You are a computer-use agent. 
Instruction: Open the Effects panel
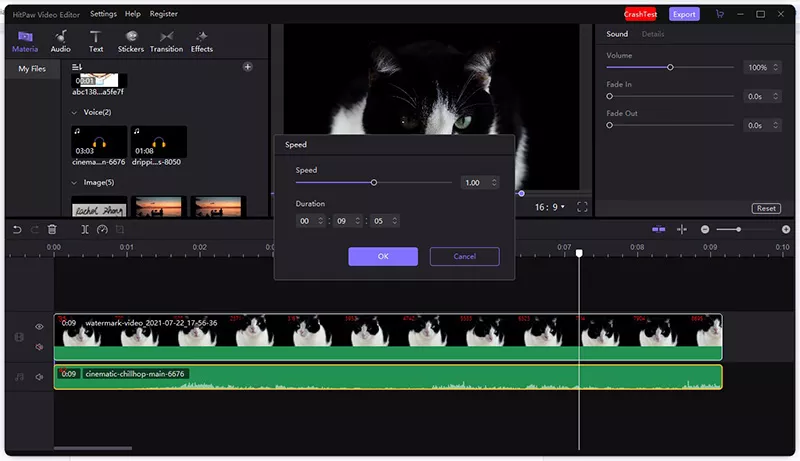[202, 41]
